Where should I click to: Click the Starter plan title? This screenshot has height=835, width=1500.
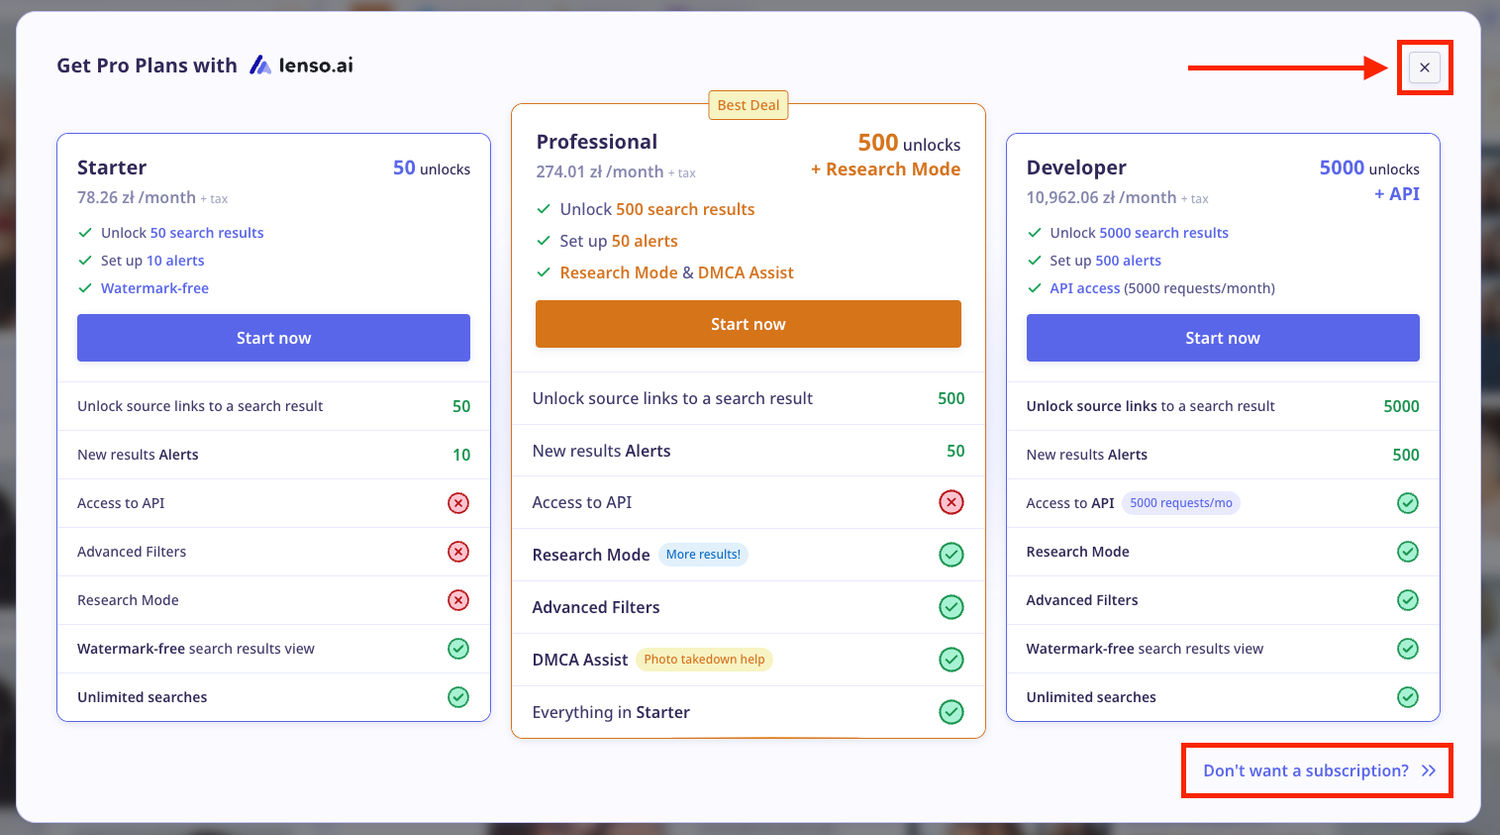(112, 168)
